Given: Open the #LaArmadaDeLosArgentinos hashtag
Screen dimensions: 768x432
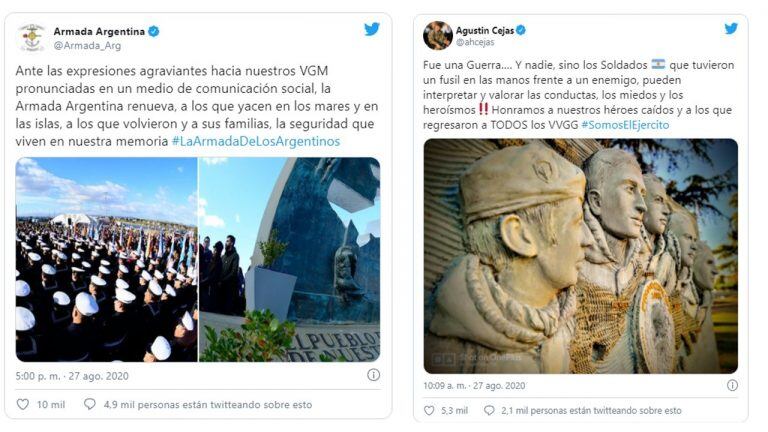Looking at the screenshot, I should pyautogui.click(x=256, y=142).
